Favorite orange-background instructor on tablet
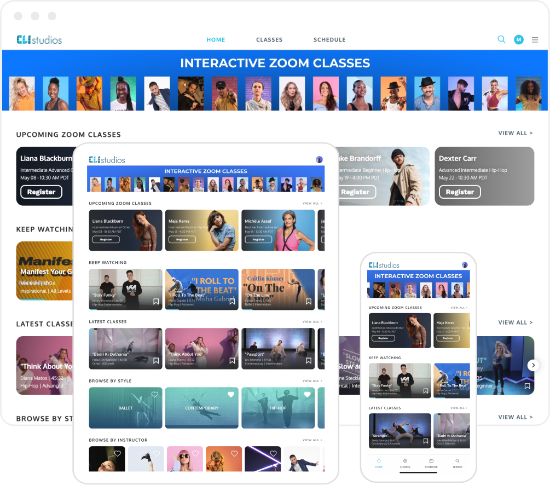Screen dimensions: 550x485 pyautogui.click(x=234, y=453)
